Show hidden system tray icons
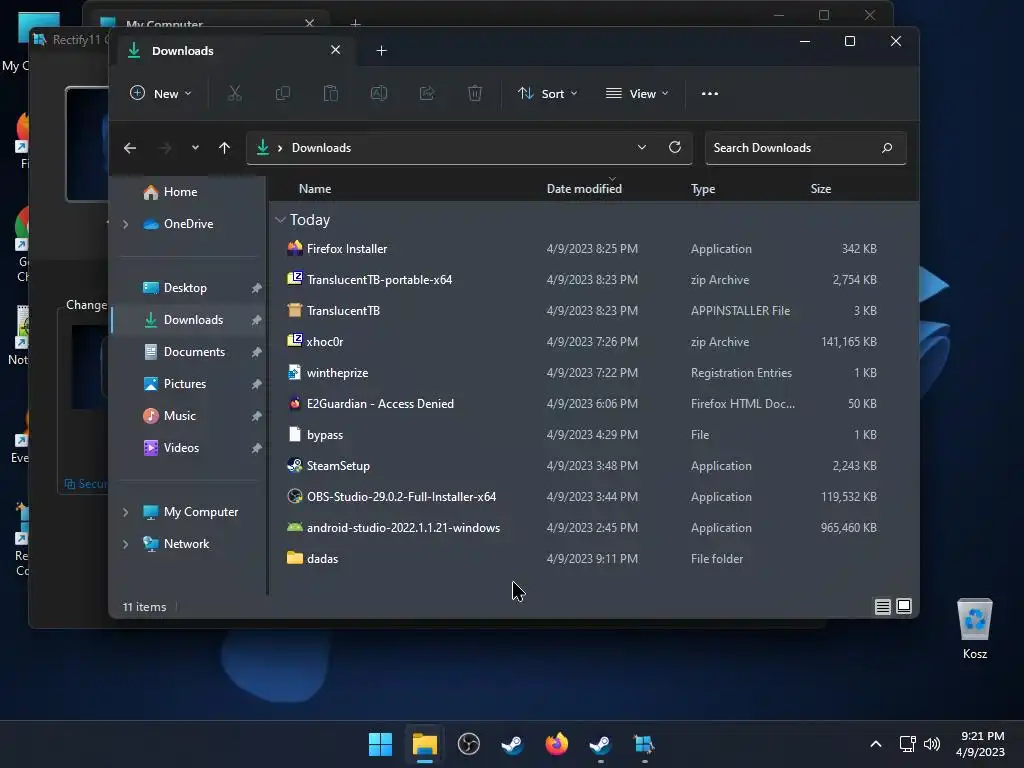The image size is (1024, 768). tap(876, 744)
